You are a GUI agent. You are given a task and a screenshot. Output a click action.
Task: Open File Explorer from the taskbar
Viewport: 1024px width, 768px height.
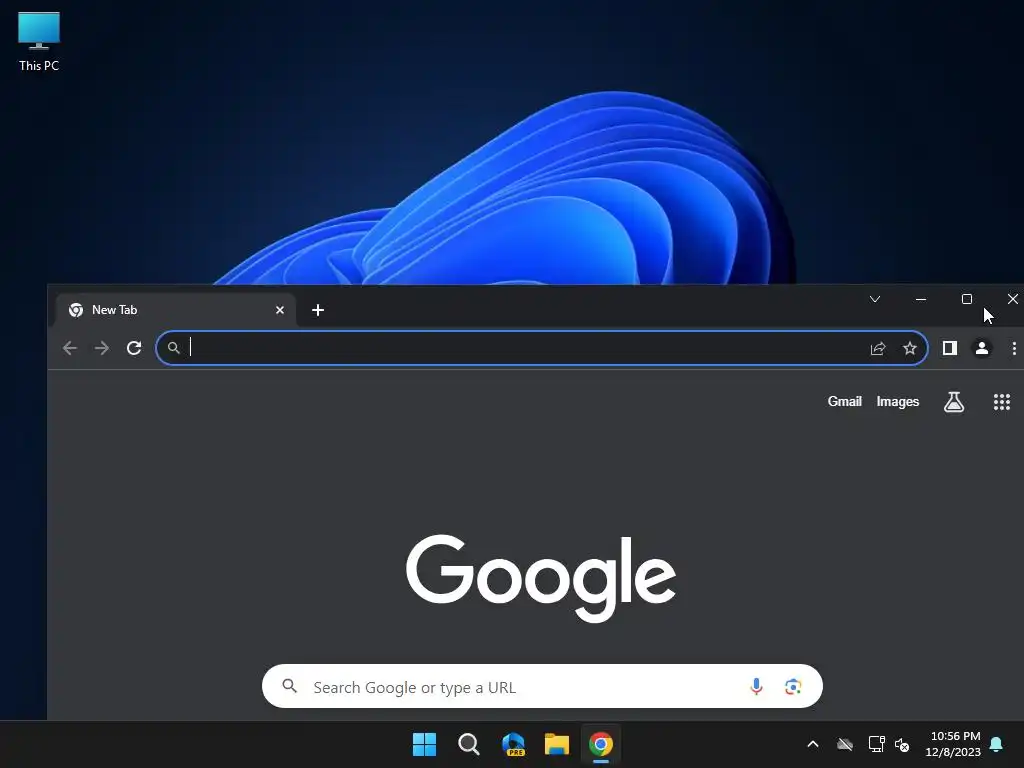pos(557,744)
